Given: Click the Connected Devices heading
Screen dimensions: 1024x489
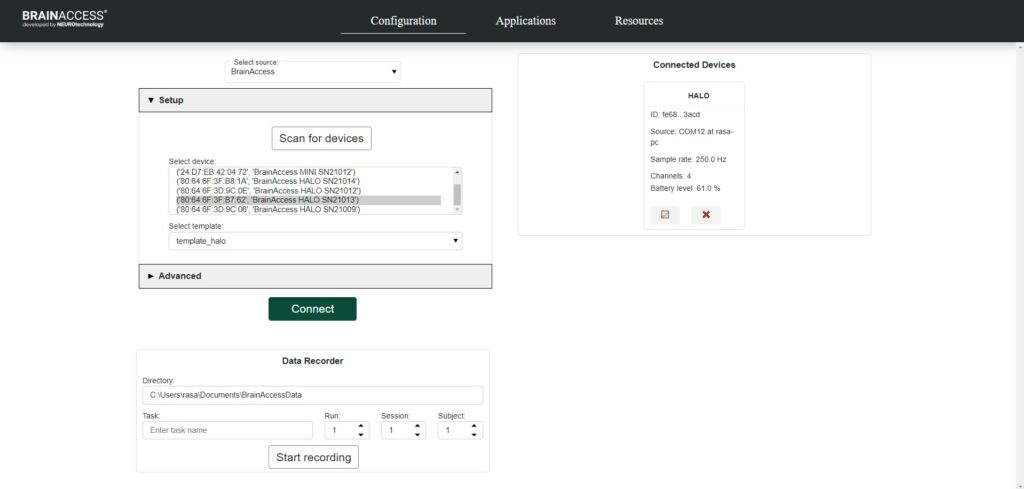Looking at the screenshot, I should tap(694, 65).
